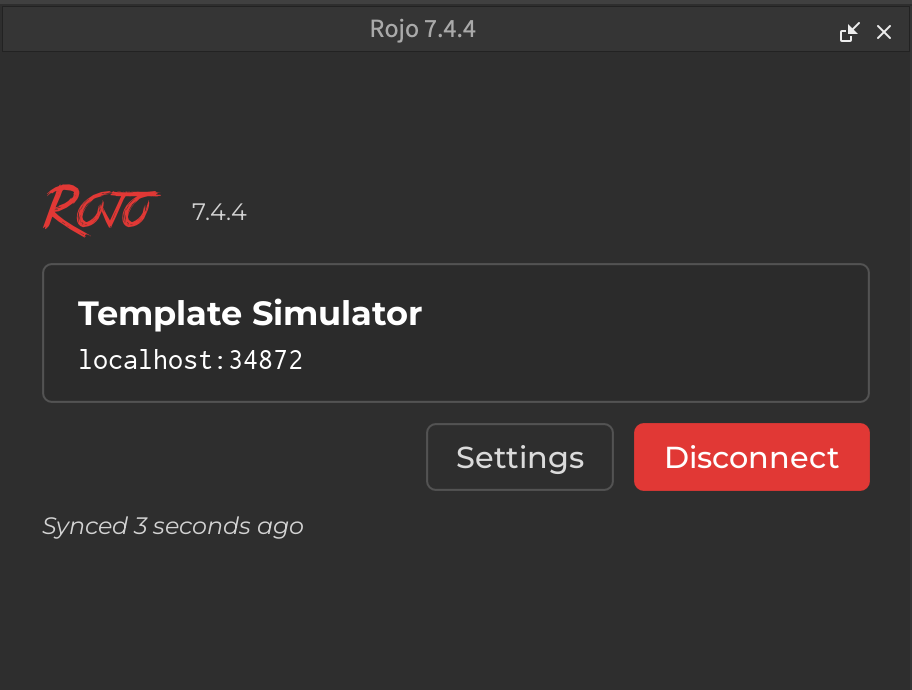Click the Rojo 7.4.4 window title
This screenshot has width=912, height=690.
[422, 30]
